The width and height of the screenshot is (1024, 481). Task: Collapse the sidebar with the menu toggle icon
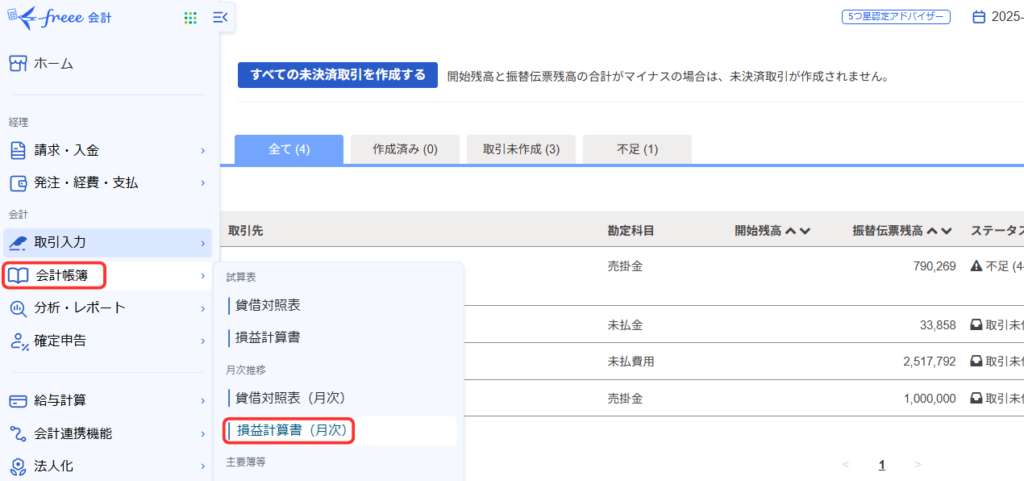[x=221, y=17]
